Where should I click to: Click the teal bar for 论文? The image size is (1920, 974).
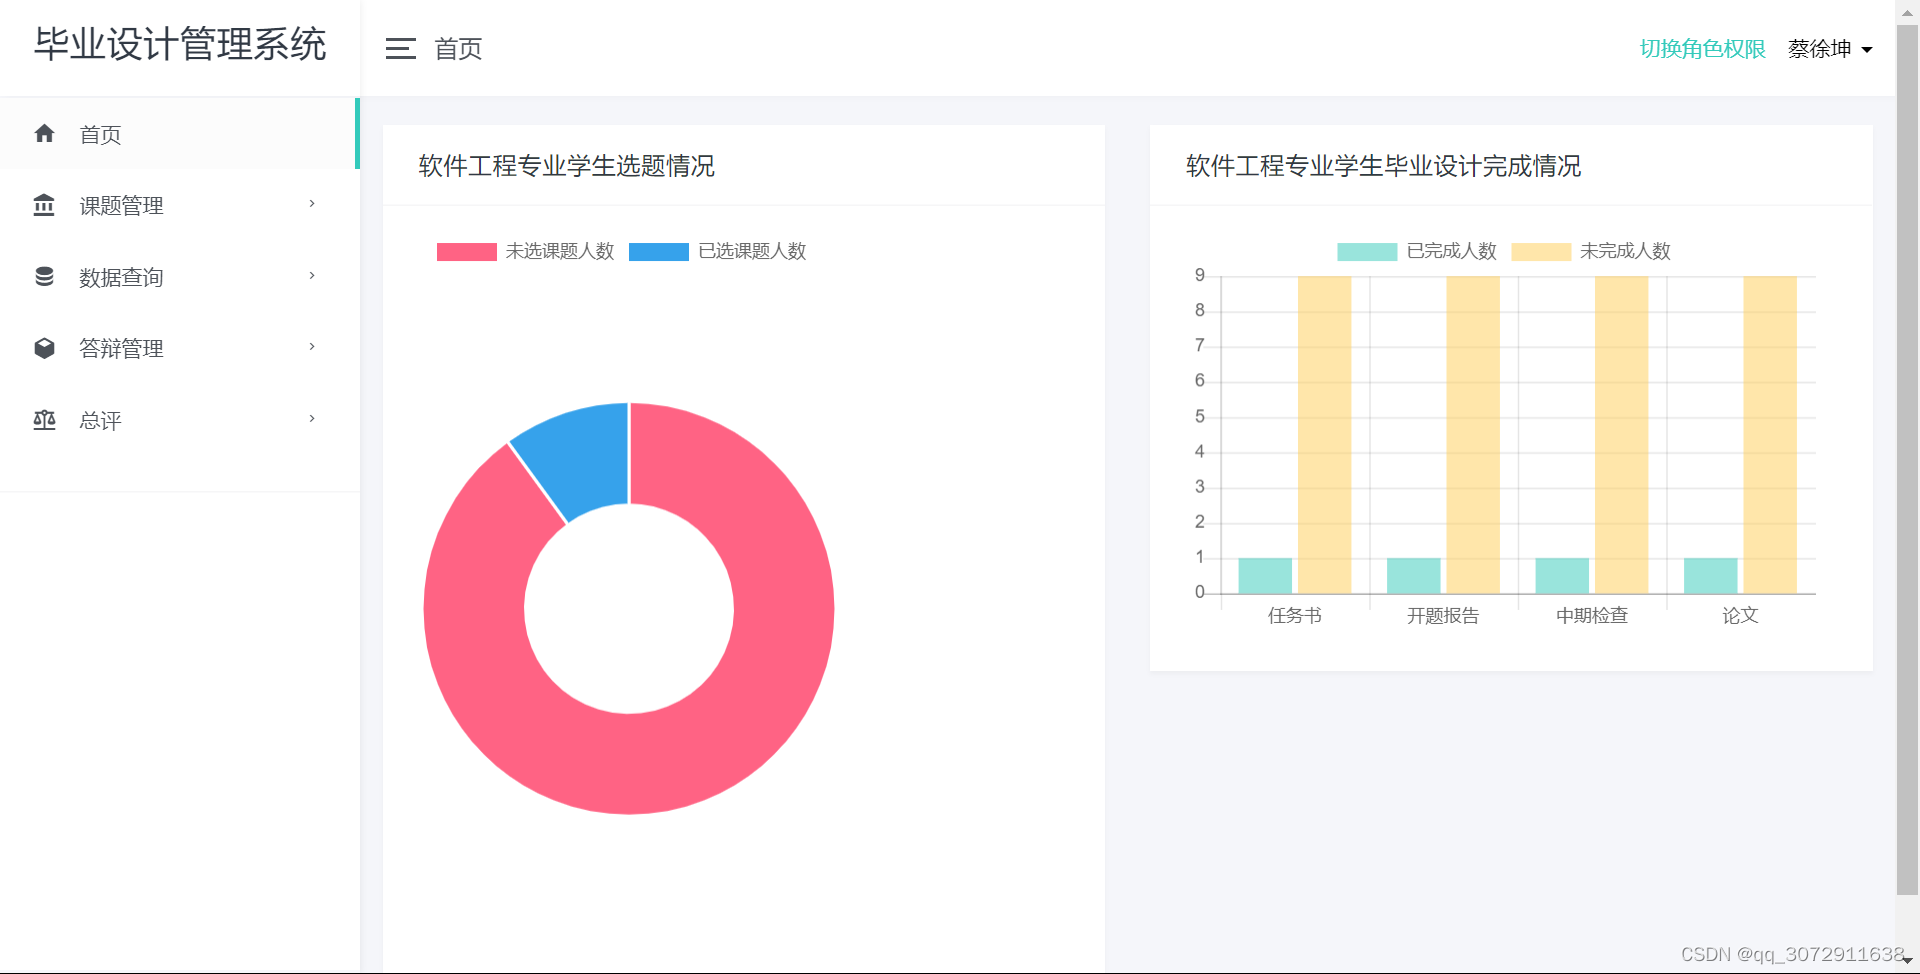pyautogui.click(x=1711, y=576)
